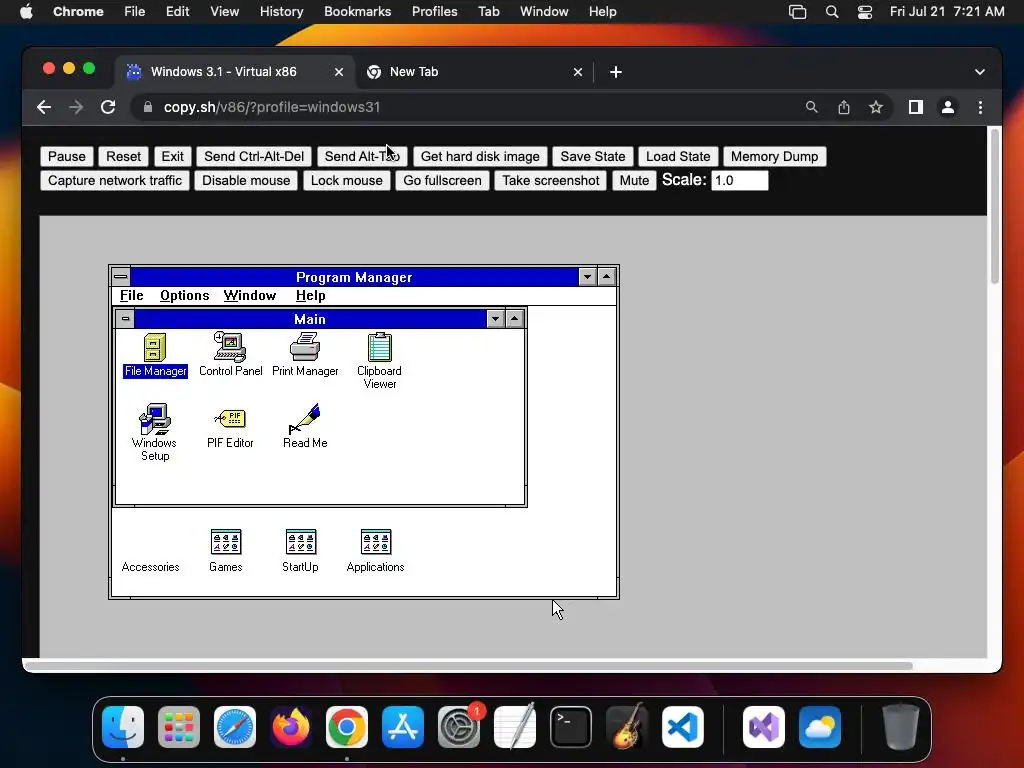
Task: Close the New Tab tab
Action: pyautogui.click(x=577, y=72)
